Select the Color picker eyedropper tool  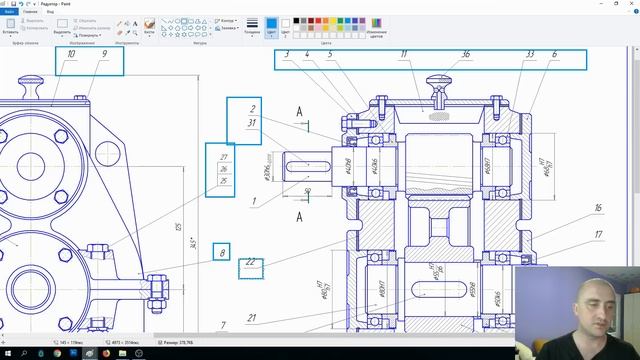click(x=128, y=33)
